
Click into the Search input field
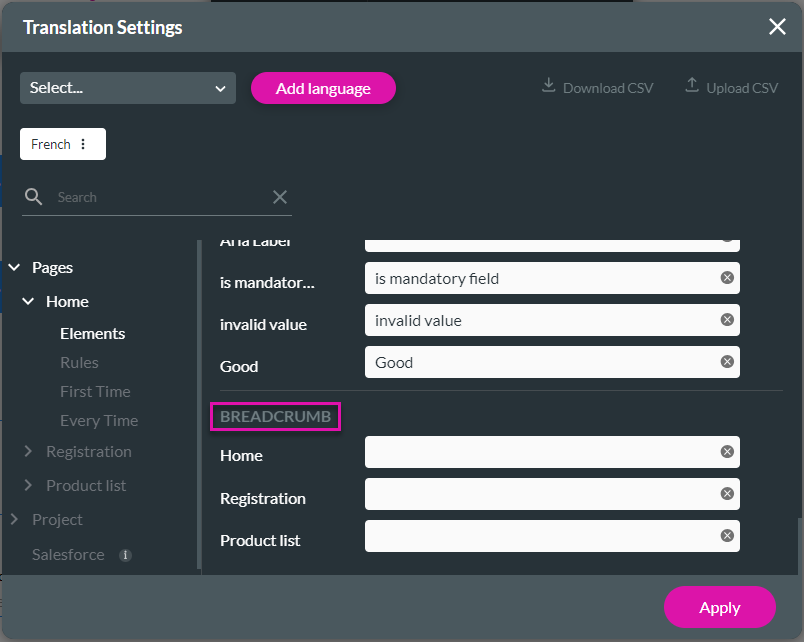tap(160, 197)
